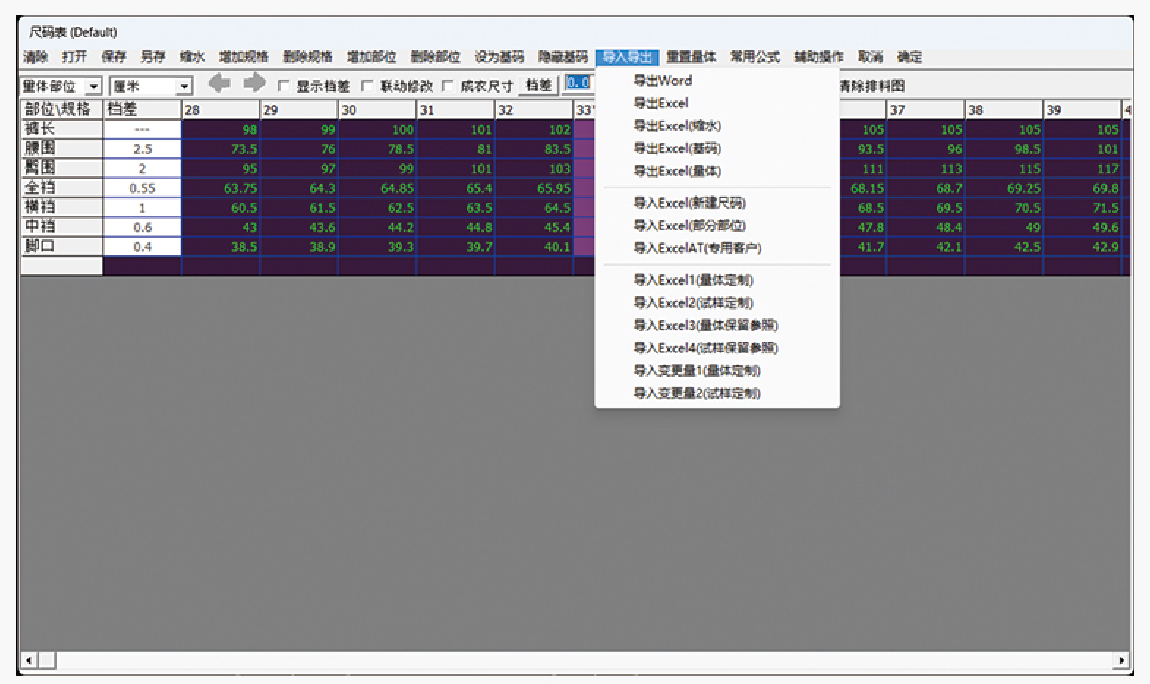Click horizontal scrollbar left arrow
Screen dimensions: 1150x684
27,660
